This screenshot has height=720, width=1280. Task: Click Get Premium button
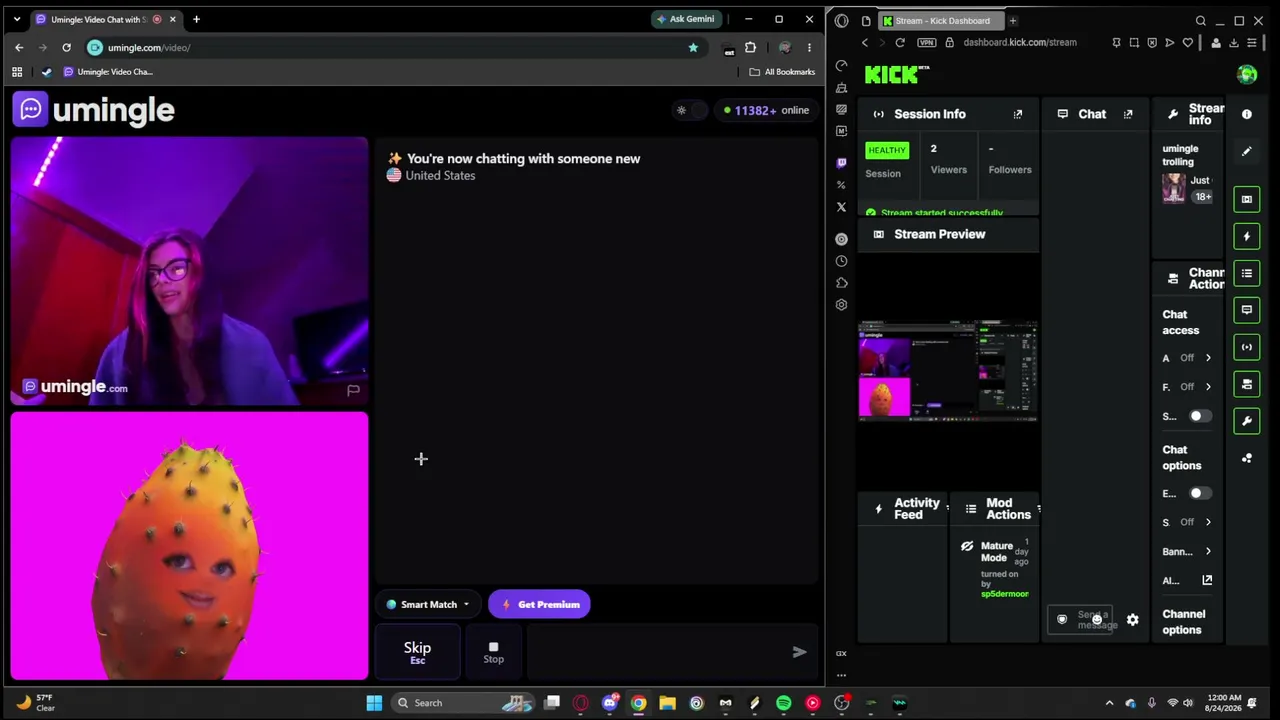pos(539,605)
